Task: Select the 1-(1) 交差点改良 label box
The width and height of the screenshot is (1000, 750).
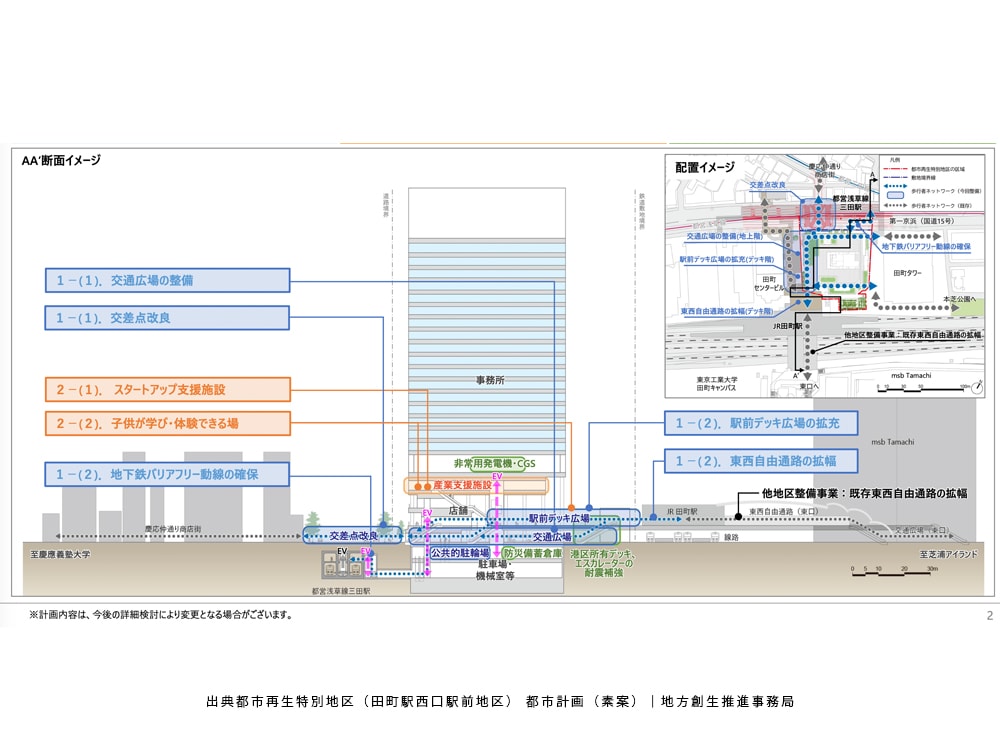Action: coord(167,318)
